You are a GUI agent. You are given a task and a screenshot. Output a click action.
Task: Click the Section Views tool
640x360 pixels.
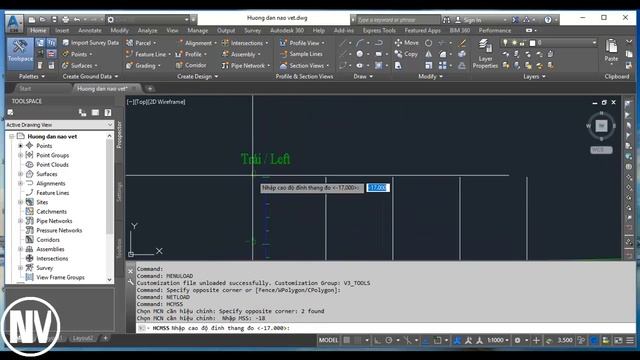coord(304,65)
